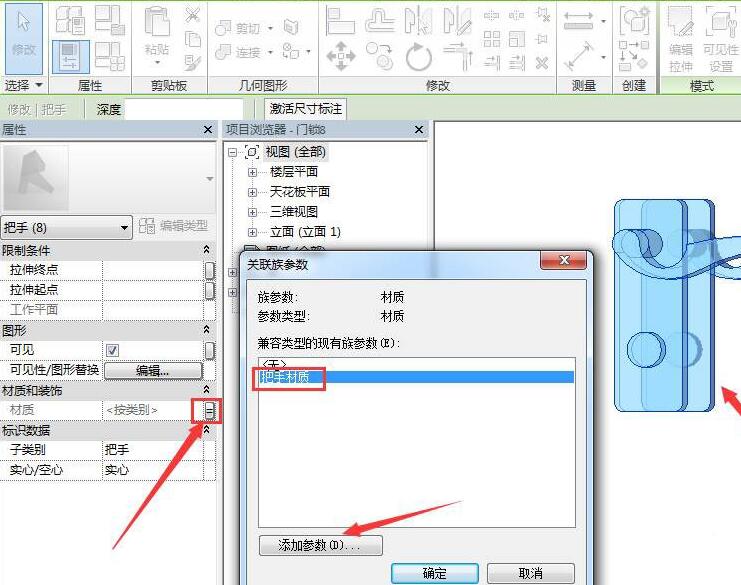Image resolution: width=741 pixels, height=585 pixels.
Task: Click into the 深度 input field
Action: tap(183, 109)
